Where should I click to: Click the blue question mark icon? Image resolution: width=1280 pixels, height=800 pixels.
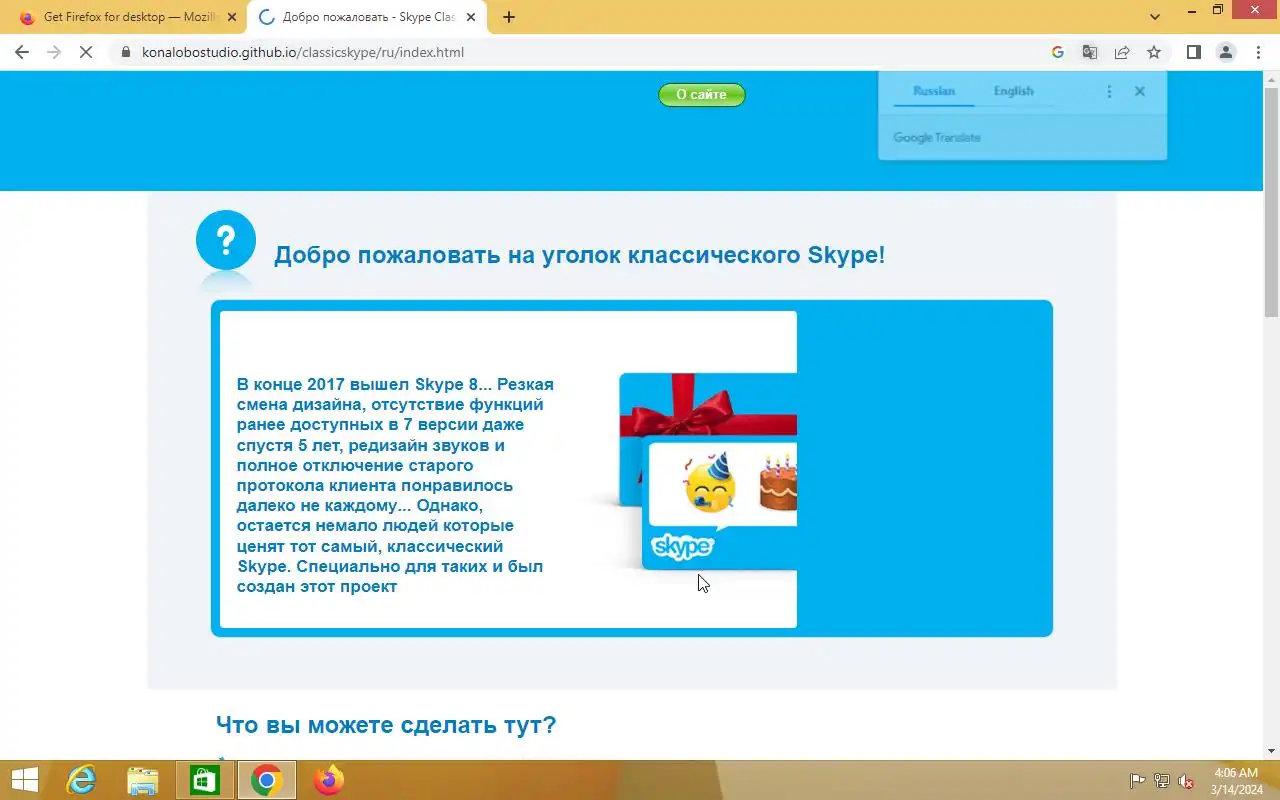click(x=226, y=240)
